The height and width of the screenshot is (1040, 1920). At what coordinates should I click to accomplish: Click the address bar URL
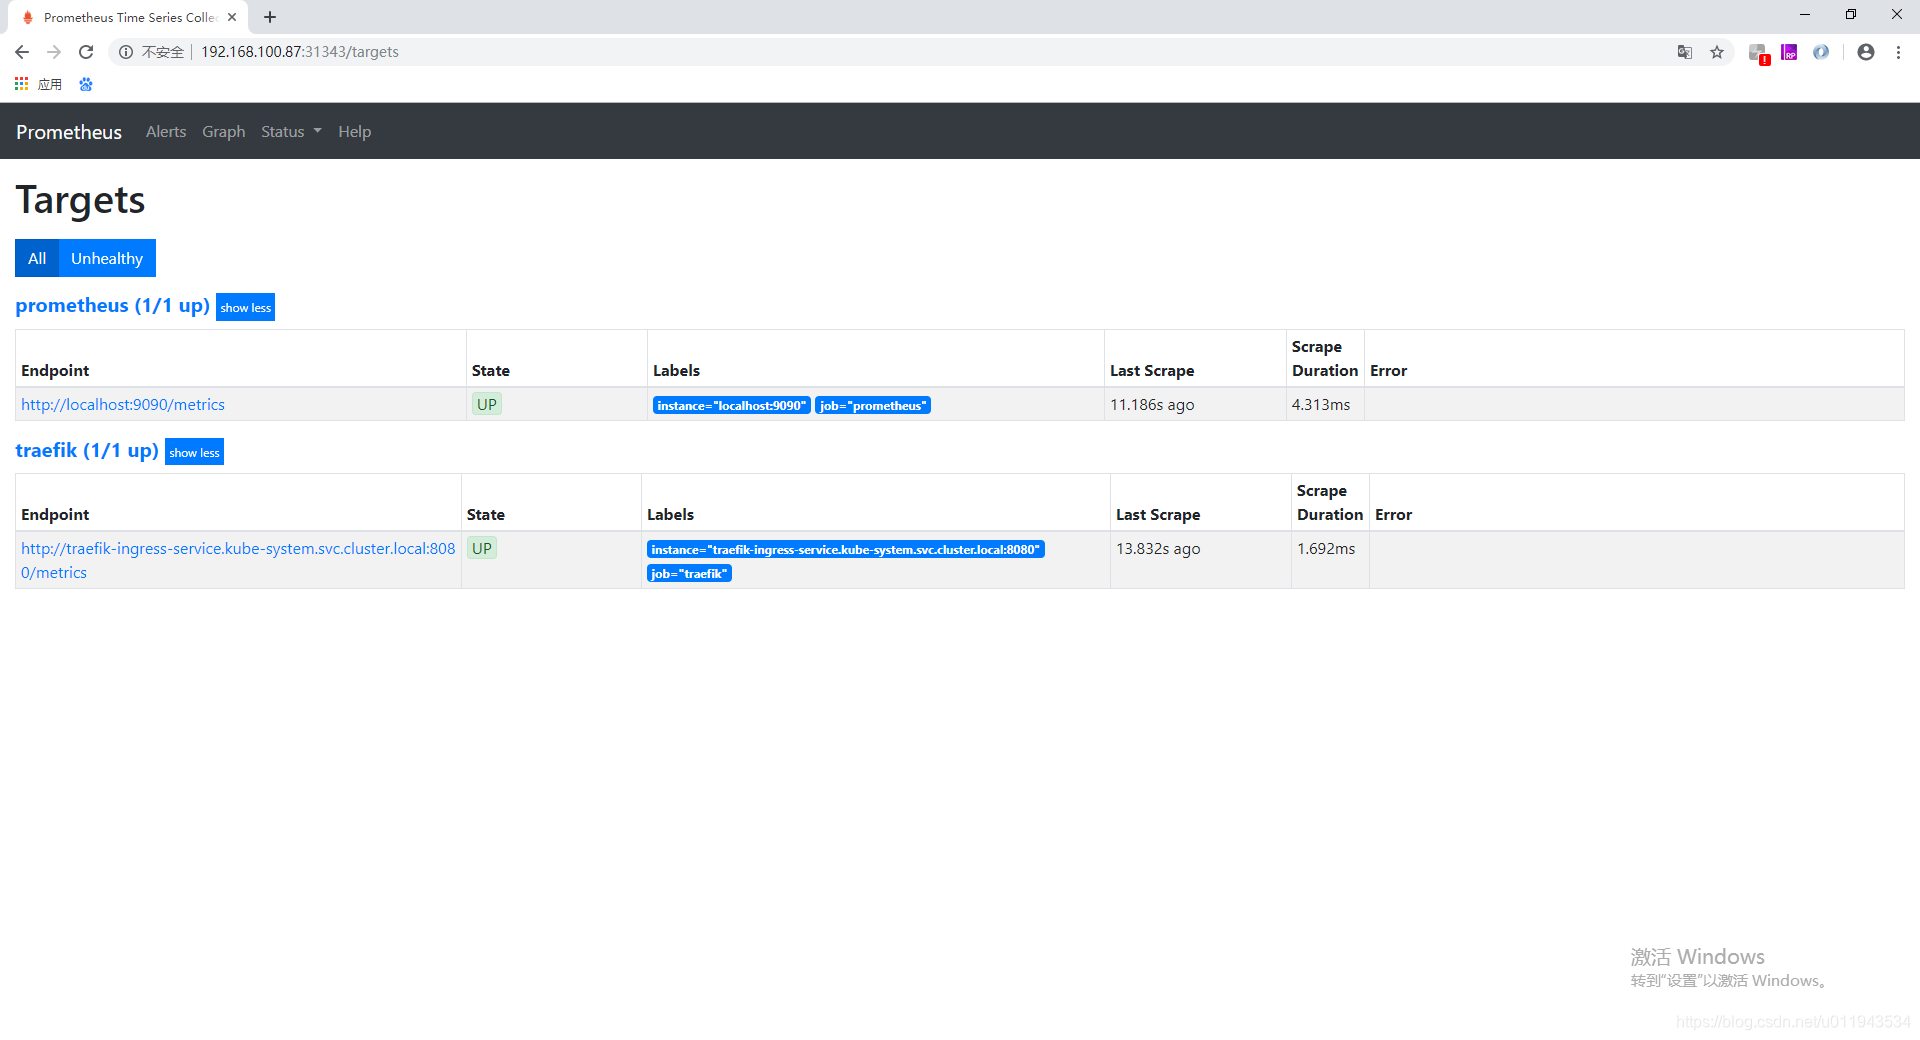pyautogui.click(x=300, y=52)
